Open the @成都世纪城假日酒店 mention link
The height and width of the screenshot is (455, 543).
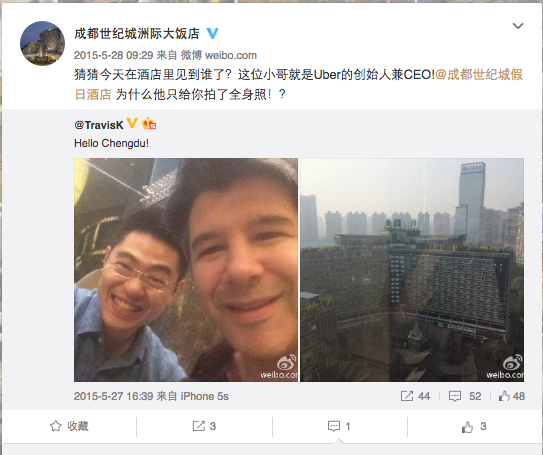(x=299, y=84)
